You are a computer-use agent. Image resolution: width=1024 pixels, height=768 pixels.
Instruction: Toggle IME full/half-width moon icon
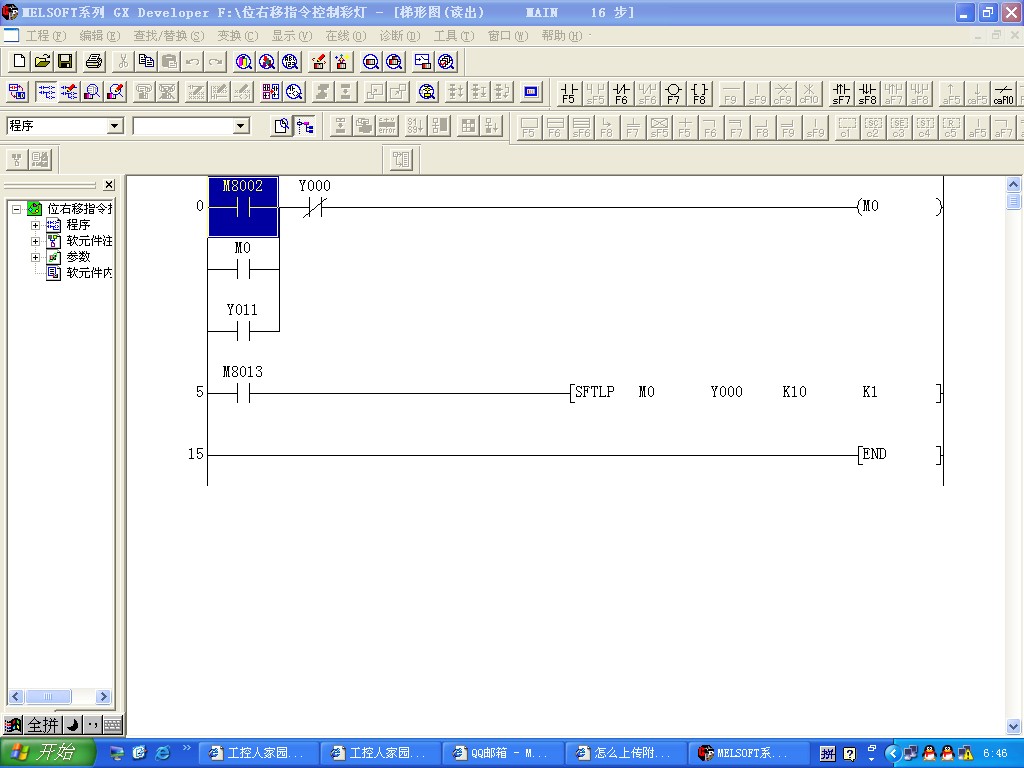click(x=72, y=725)
